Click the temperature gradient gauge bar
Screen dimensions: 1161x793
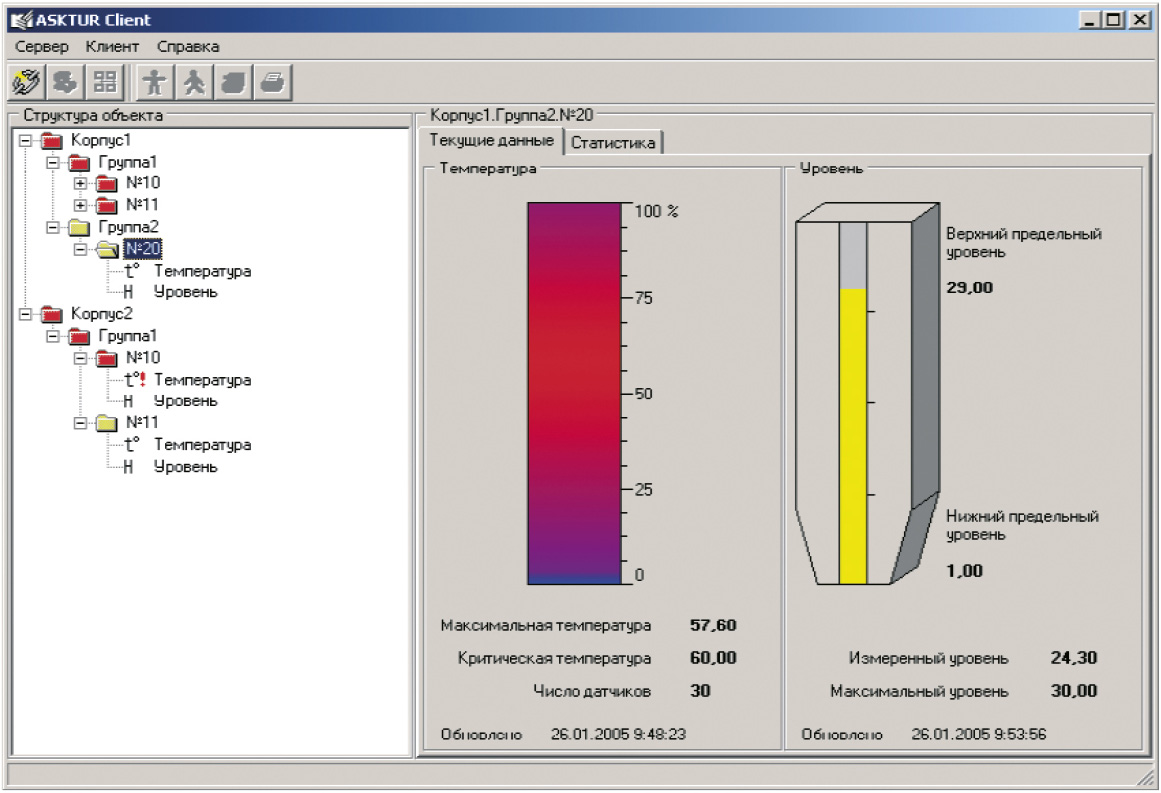[575, 393]
